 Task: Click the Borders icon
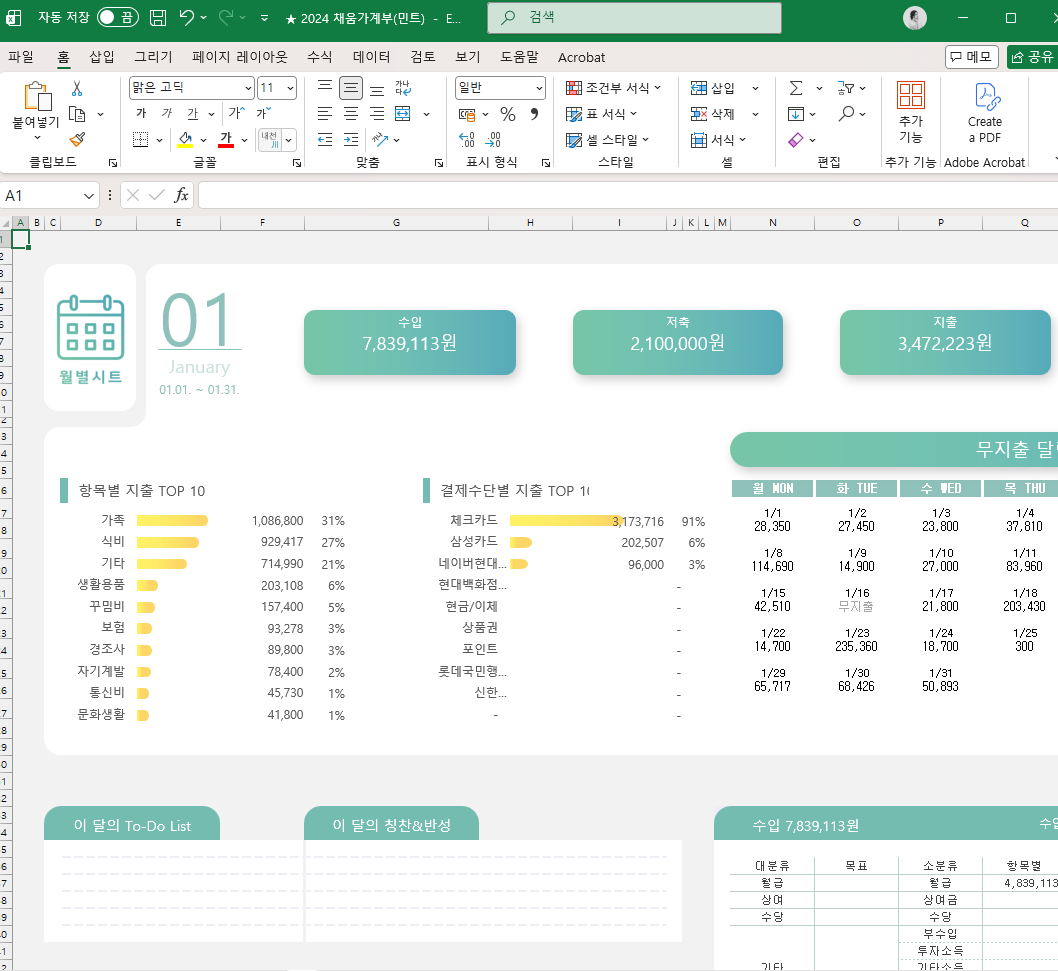(x=140, y=140)
